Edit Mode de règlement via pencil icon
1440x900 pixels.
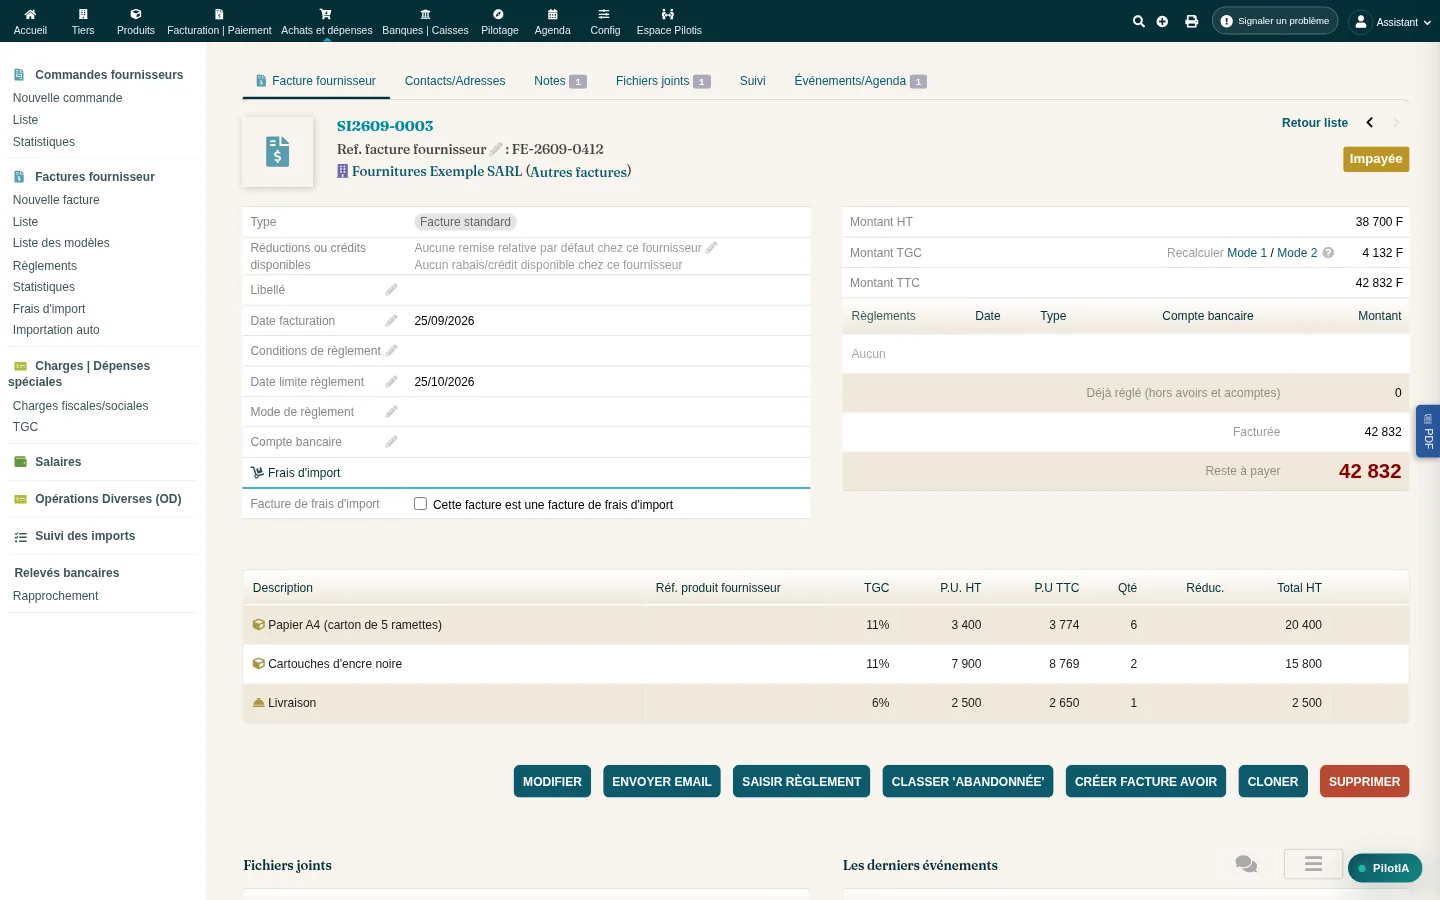pos(391,412)
